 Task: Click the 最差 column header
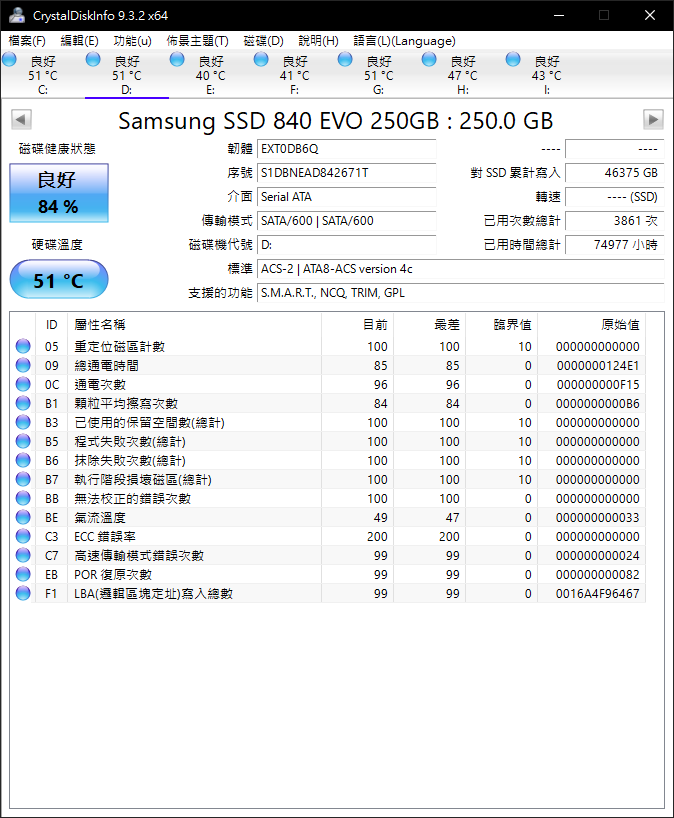429,324
